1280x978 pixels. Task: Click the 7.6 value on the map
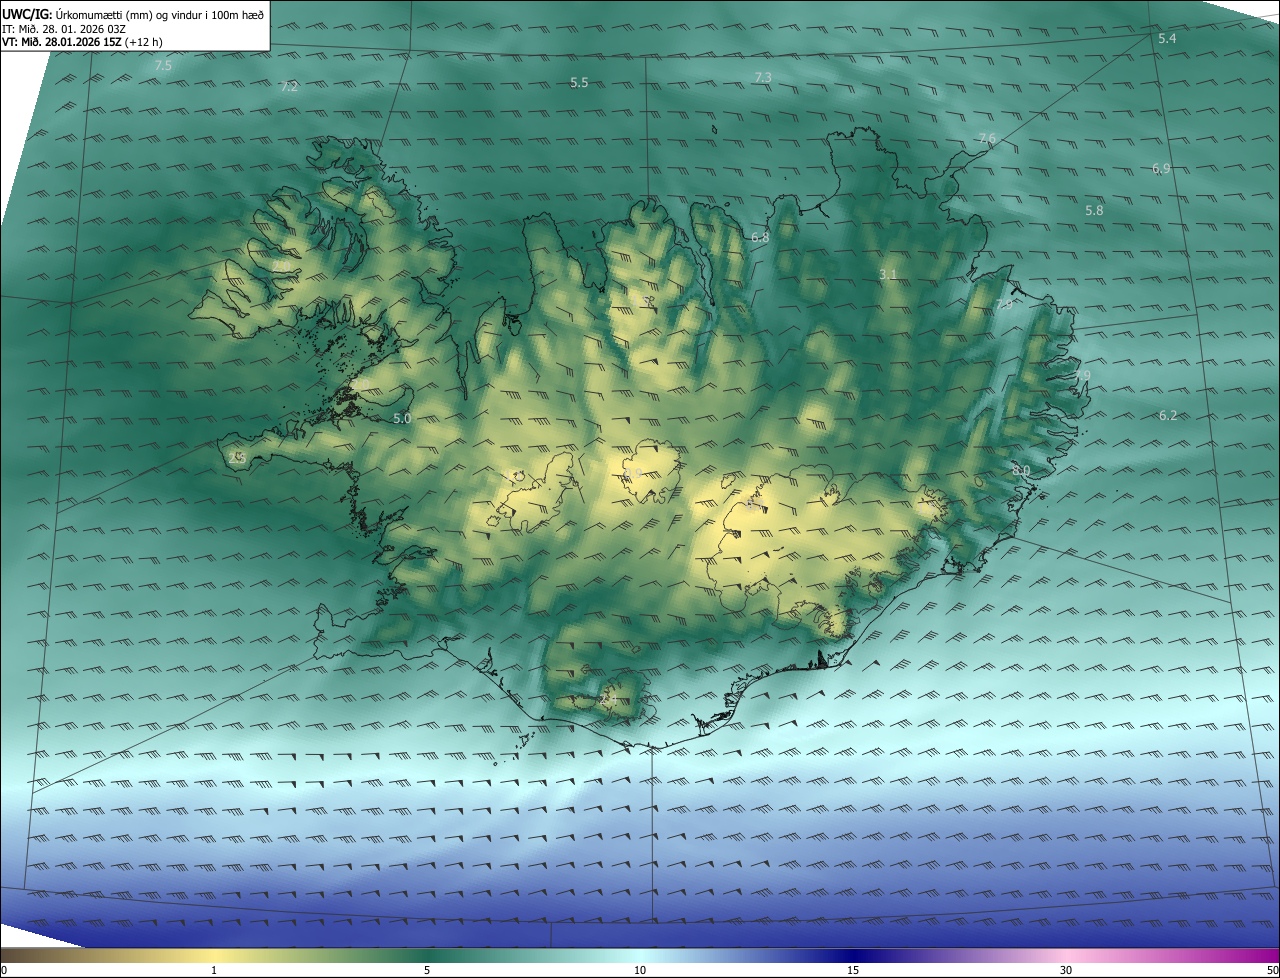tap(987, 138)
